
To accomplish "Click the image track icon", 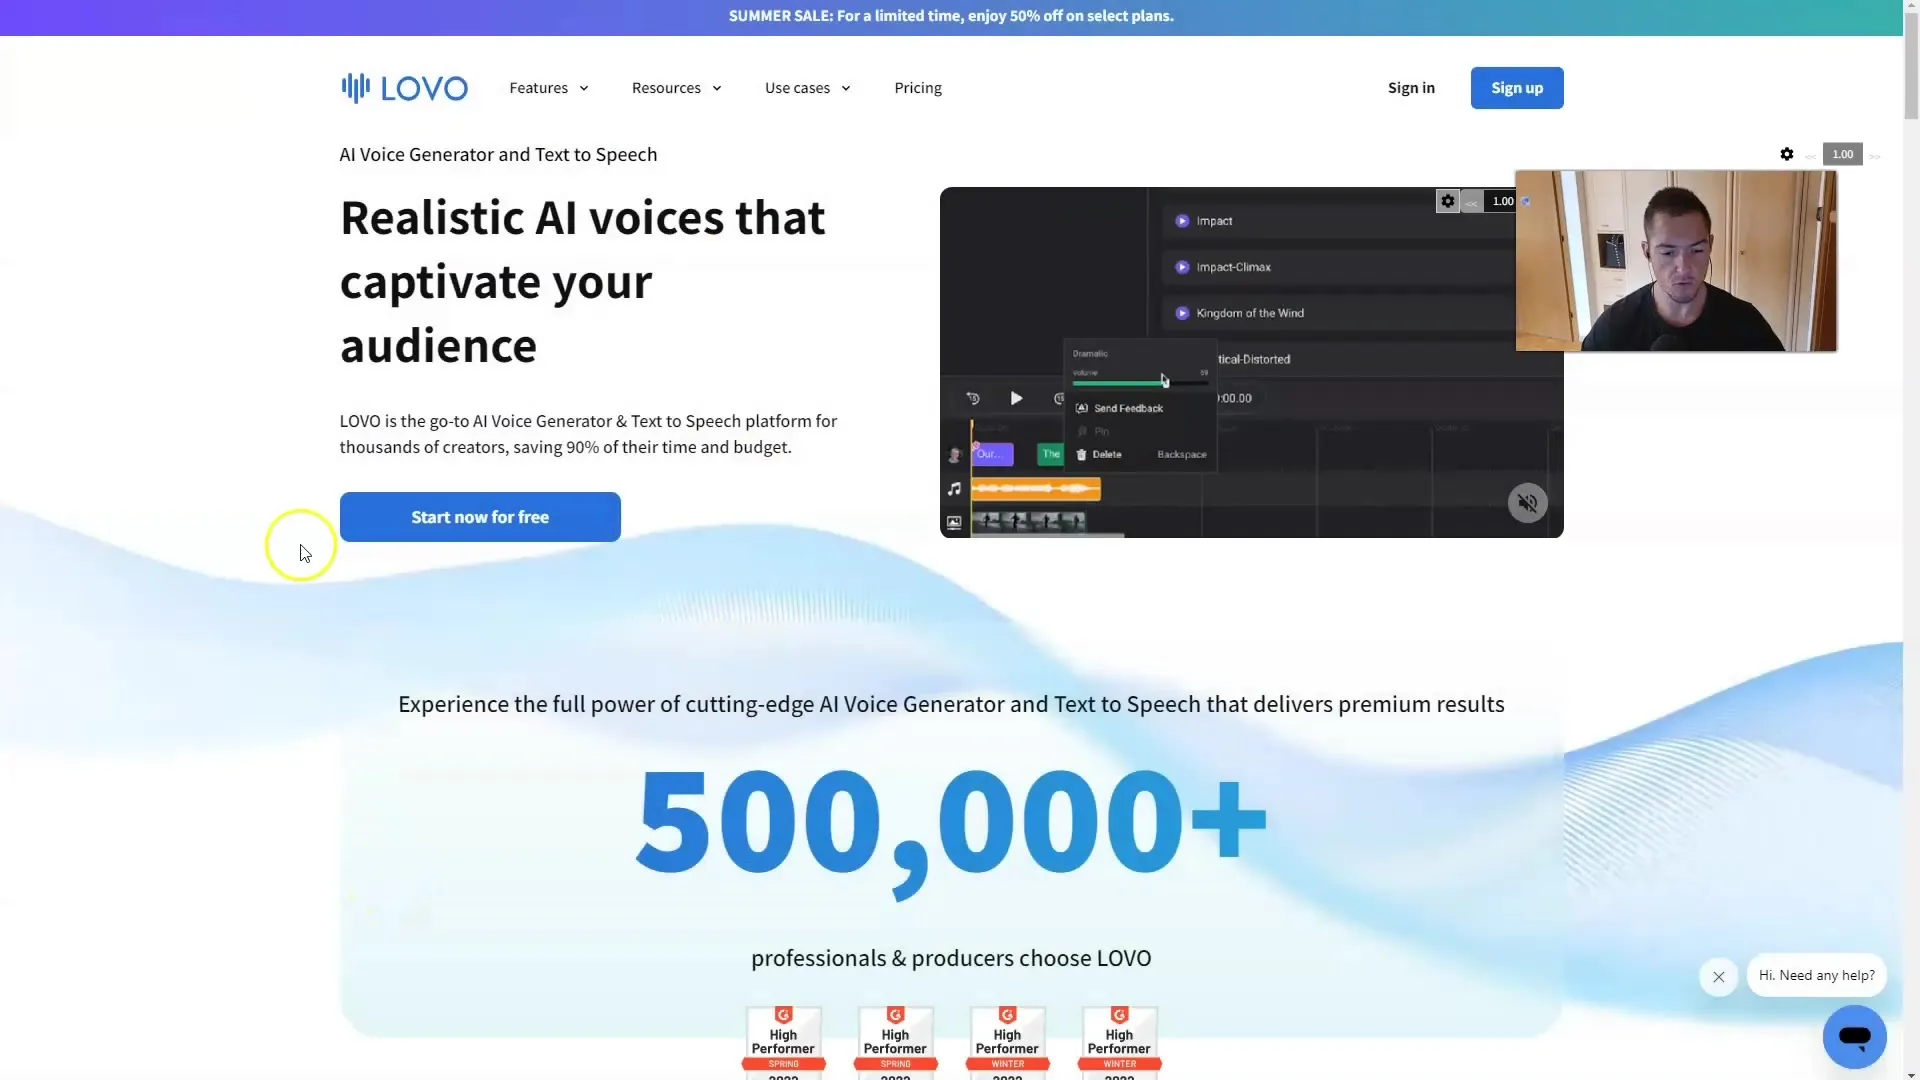I will pyautogui.click(x=954, y=523).
